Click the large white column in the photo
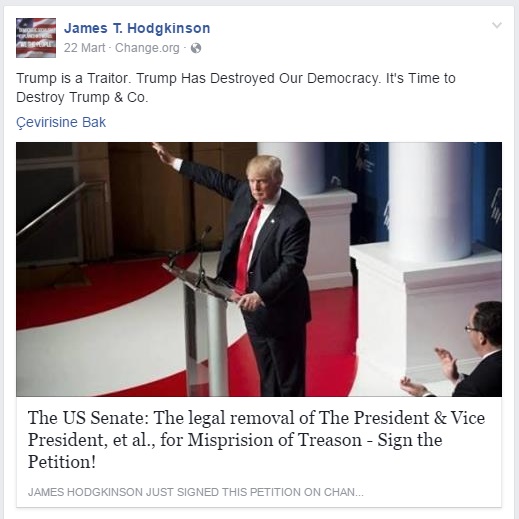The width and height of the screenshot is (519, 519). [x=430, y=200]
